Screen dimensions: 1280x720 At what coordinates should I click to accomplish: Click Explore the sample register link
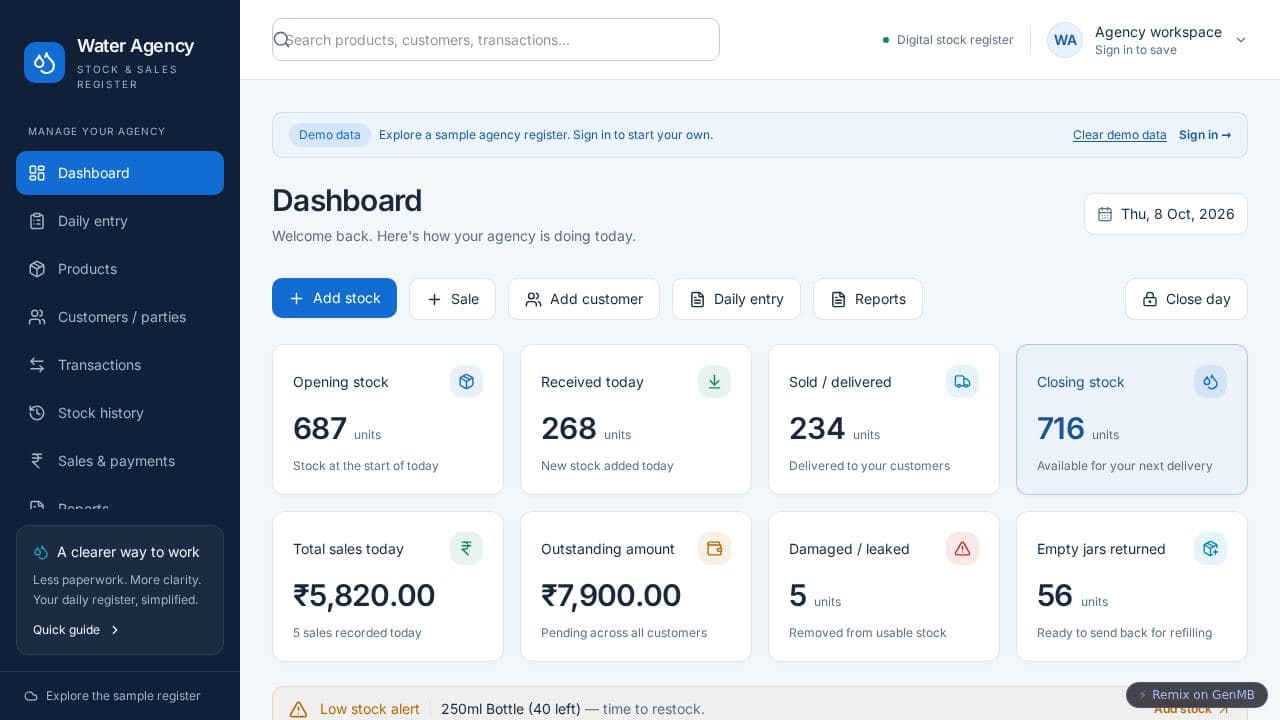pyautogui.click(x=113, y=696)
